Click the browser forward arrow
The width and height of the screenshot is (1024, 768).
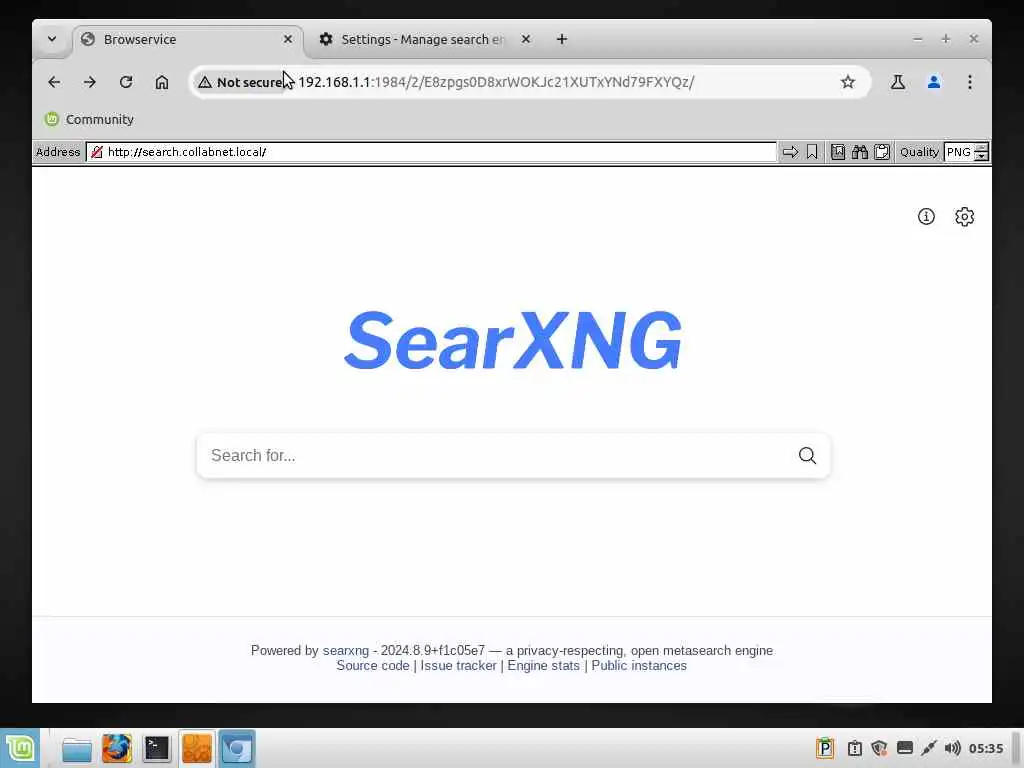click(x=90, y=82)
